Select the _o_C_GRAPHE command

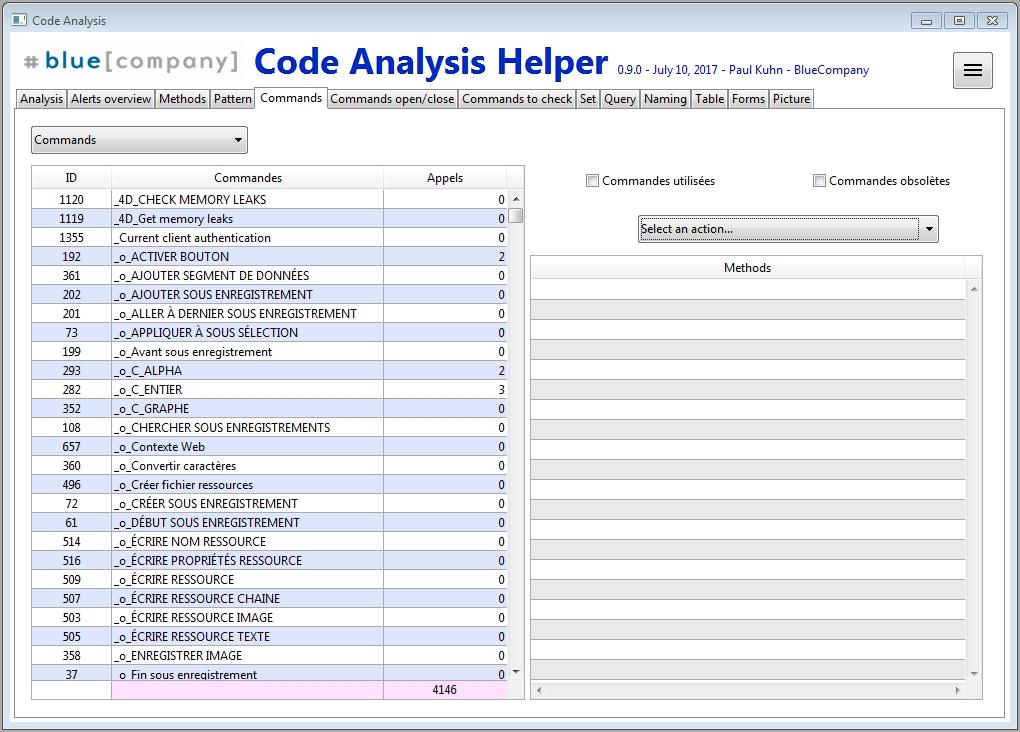pos(269,409)
